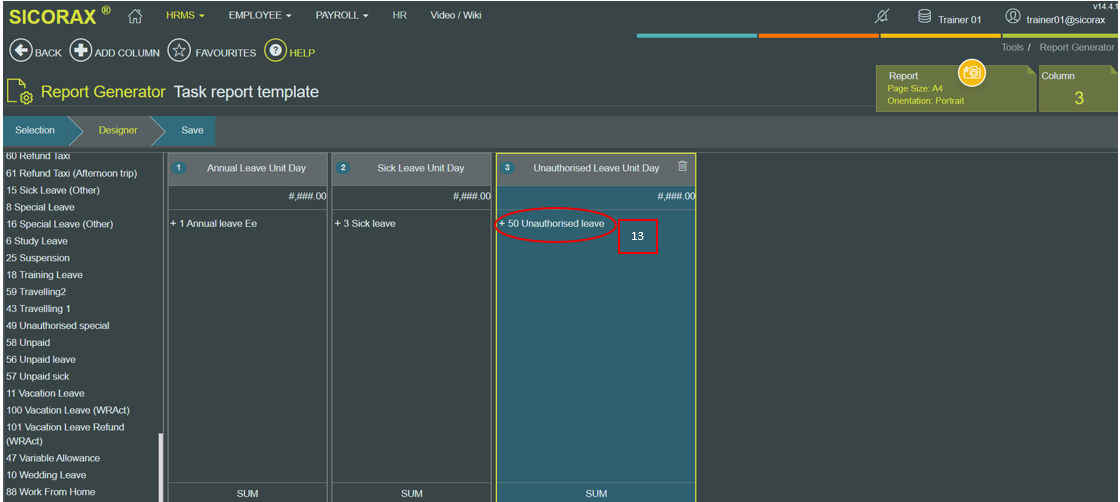Click the Back arrow icon

tap(21, 51)
